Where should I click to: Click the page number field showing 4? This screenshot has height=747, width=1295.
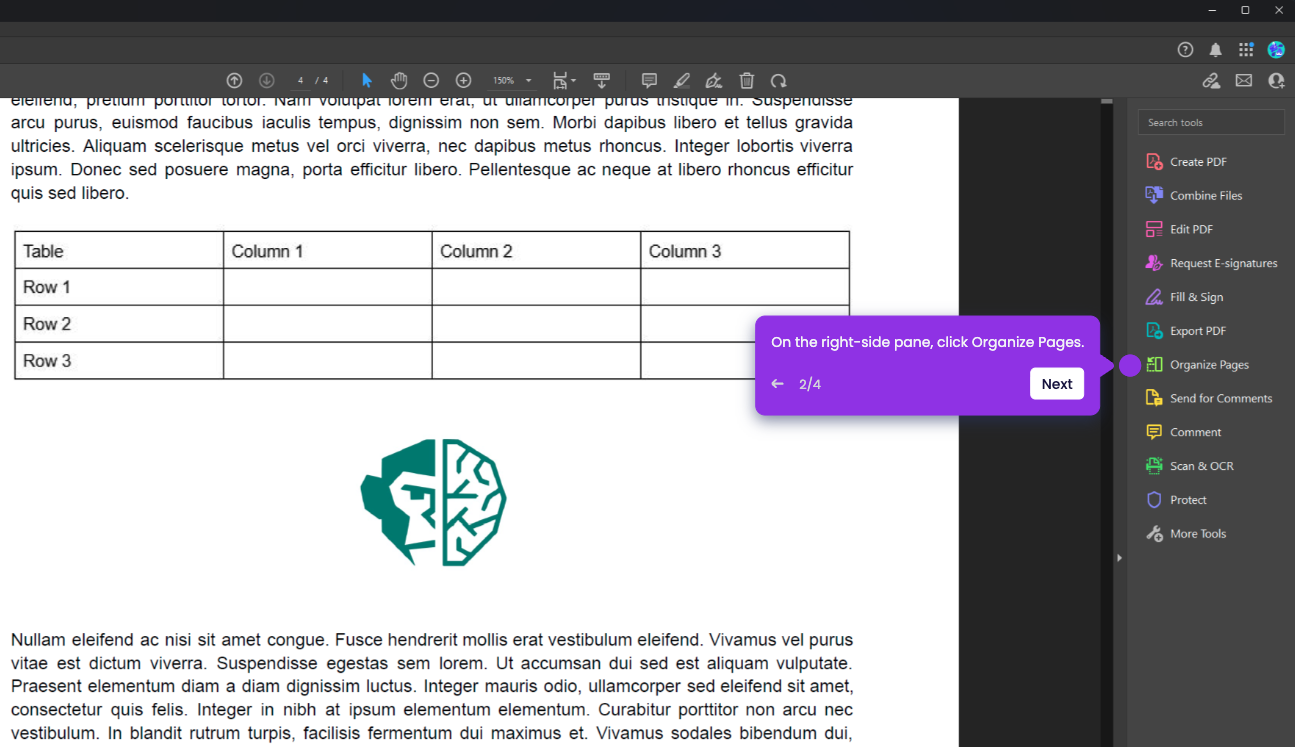pos(300,80)
